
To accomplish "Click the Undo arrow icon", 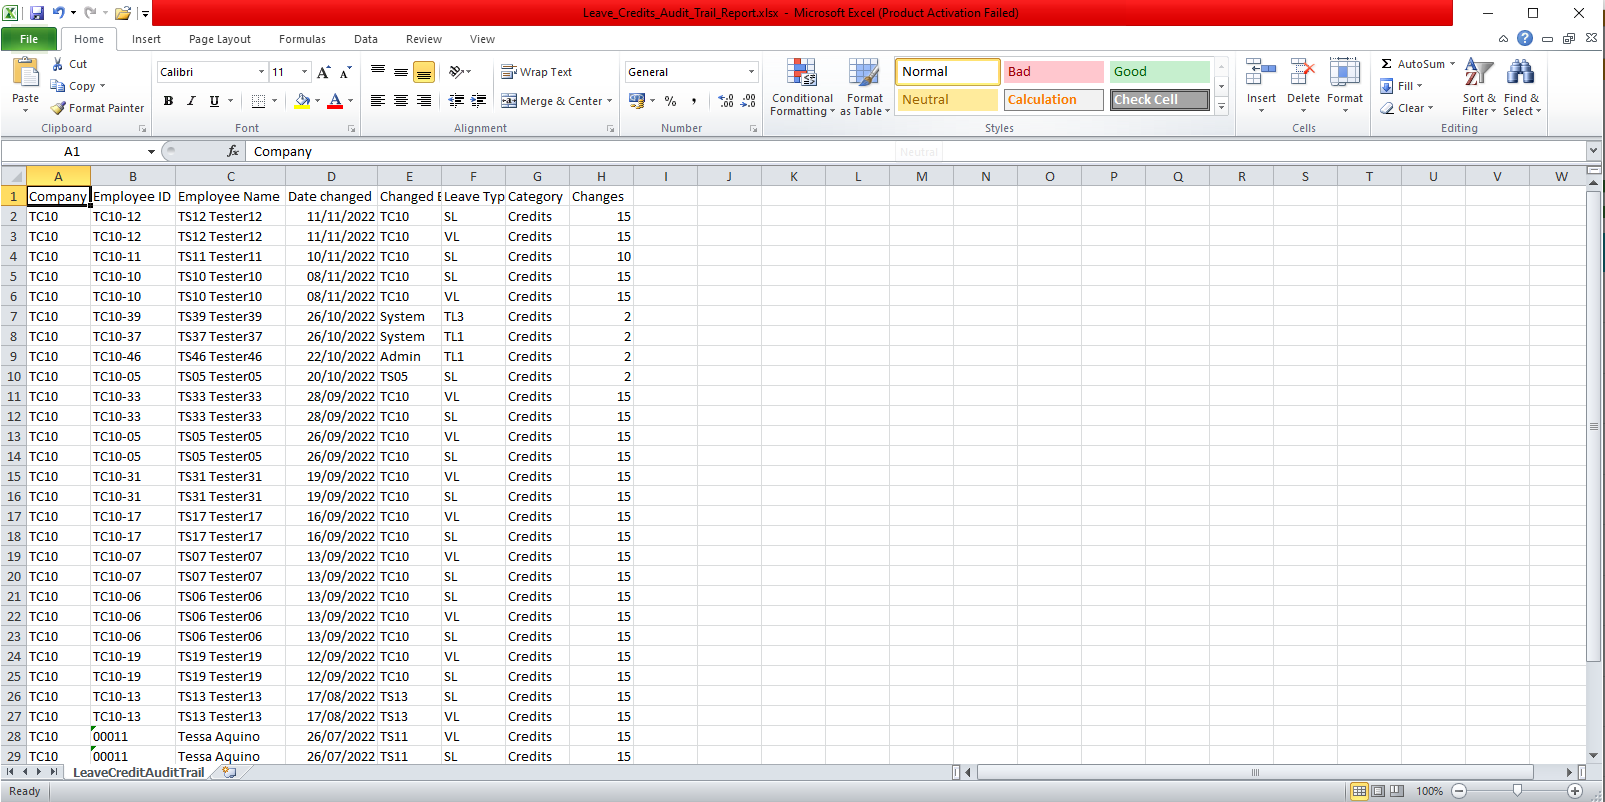I will [x=59, y=13].
